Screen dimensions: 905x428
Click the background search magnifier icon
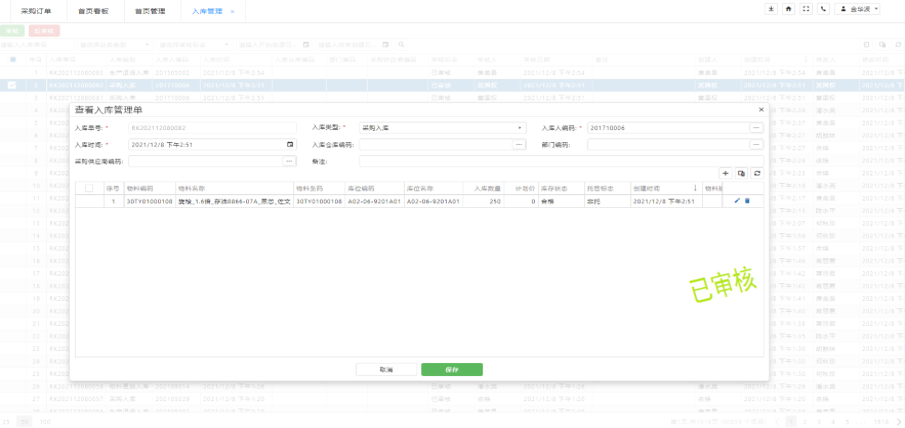(x=401, y=44)
